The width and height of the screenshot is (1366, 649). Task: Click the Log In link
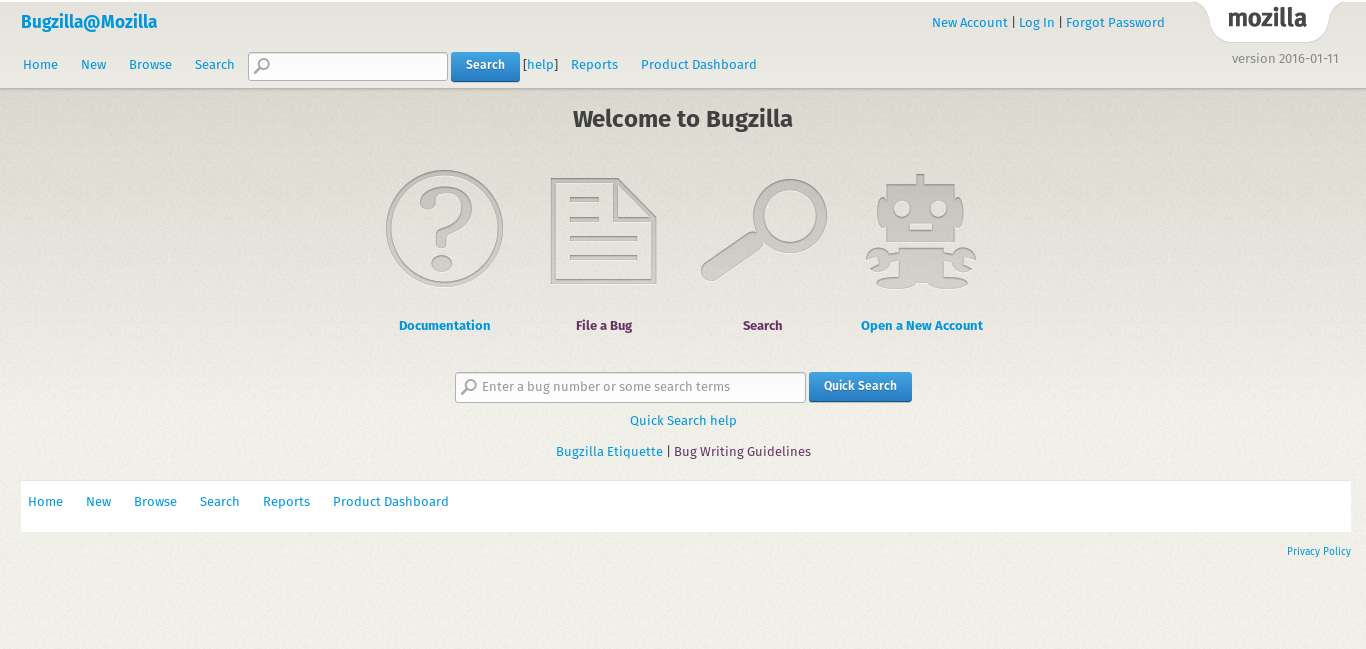[1037, 23]
